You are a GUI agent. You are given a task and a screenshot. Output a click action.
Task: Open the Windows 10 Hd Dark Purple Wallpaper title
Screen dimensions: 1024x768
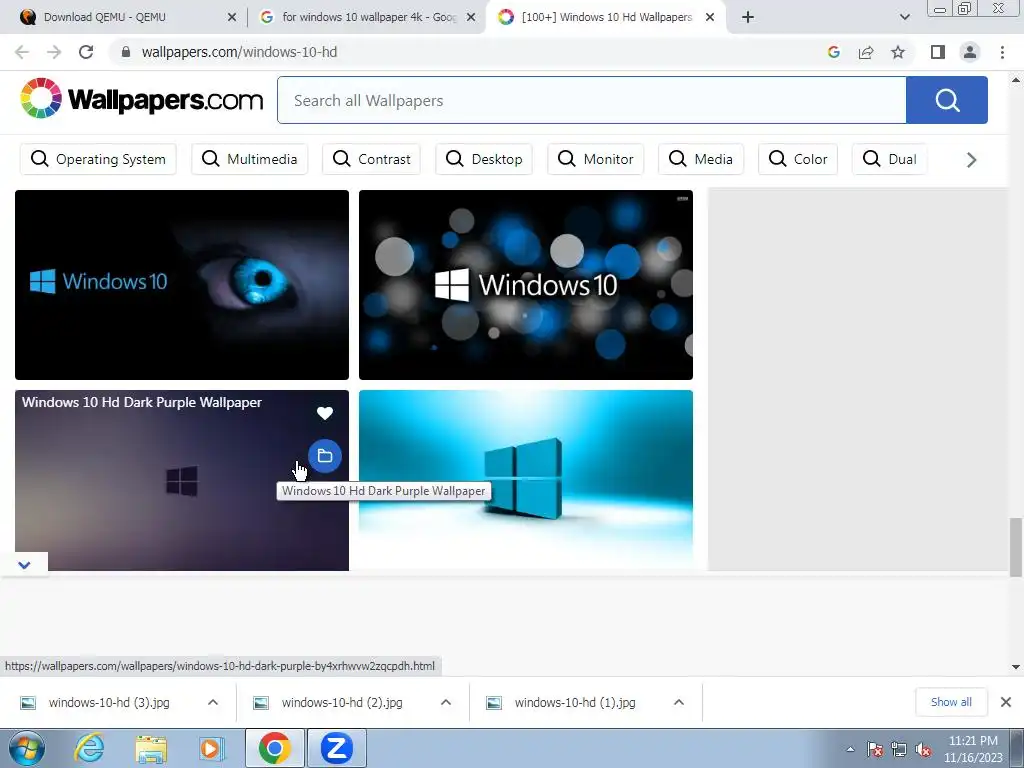pos(142,402)
